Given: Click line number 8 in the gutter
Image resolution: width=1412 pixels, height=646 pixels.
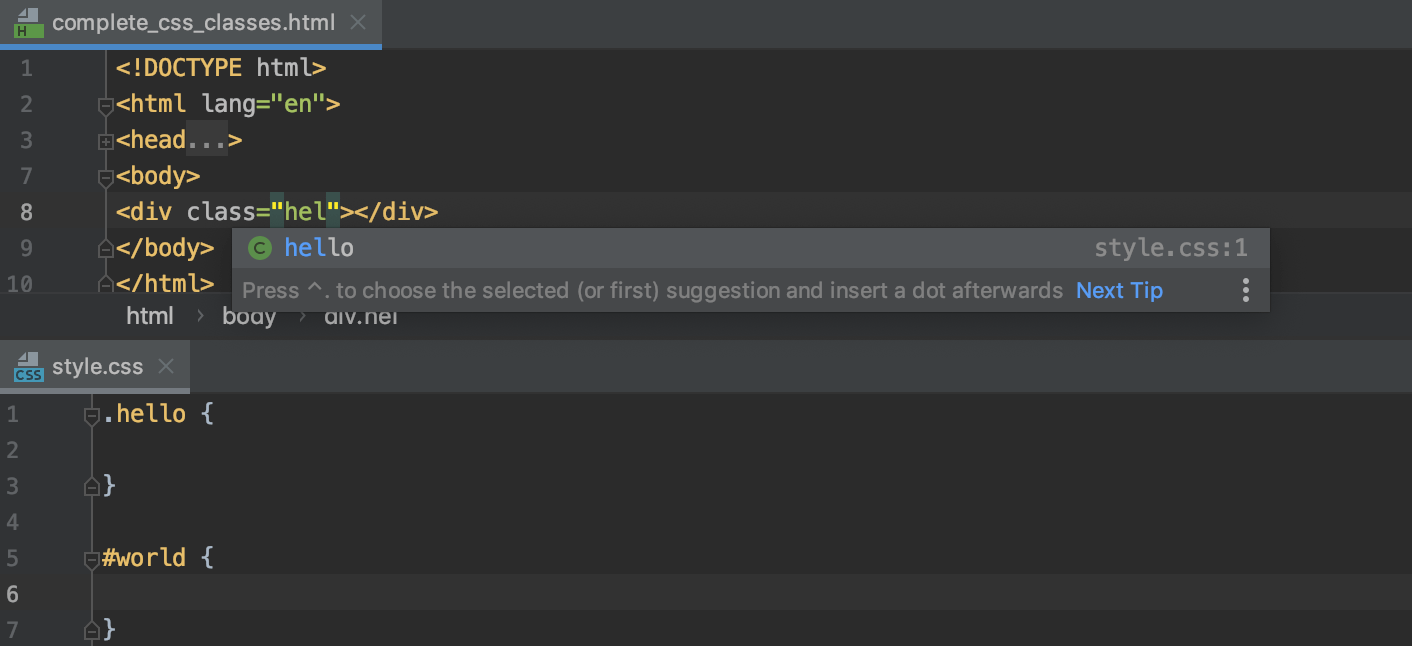Looking at the screenshot, I should tap(26, 212).
